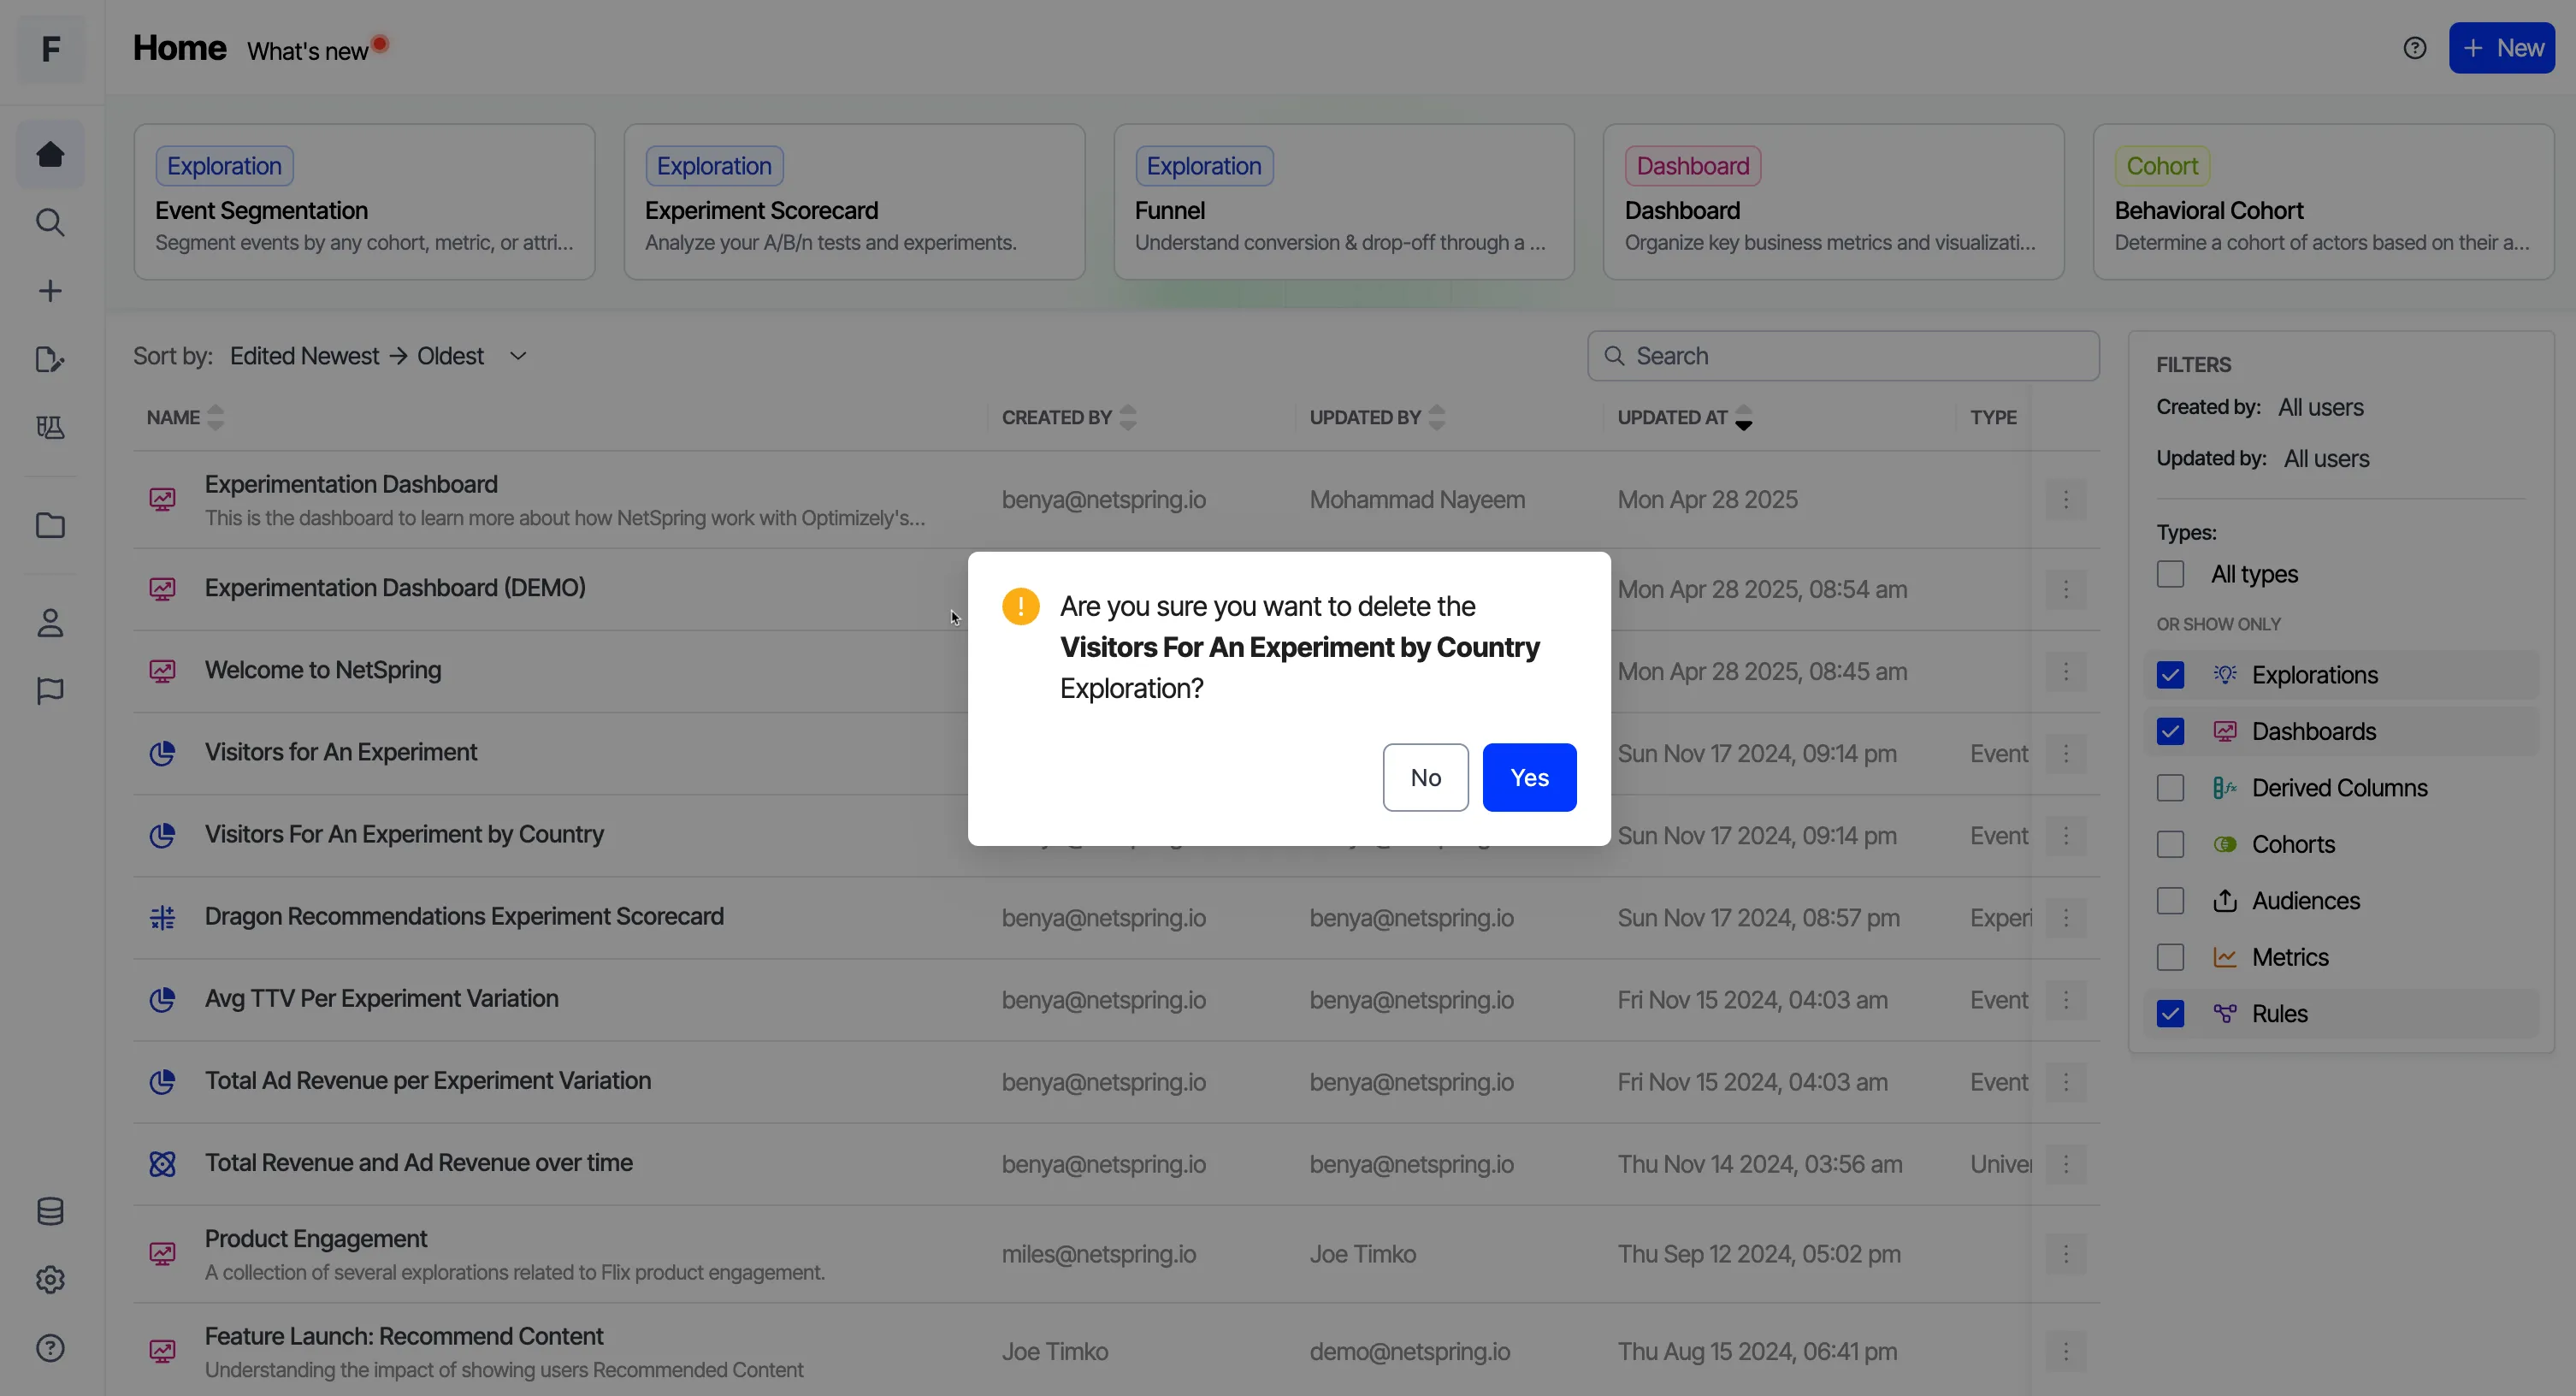Click the Home heading
2576x1396 pixels.
[180, 48]
